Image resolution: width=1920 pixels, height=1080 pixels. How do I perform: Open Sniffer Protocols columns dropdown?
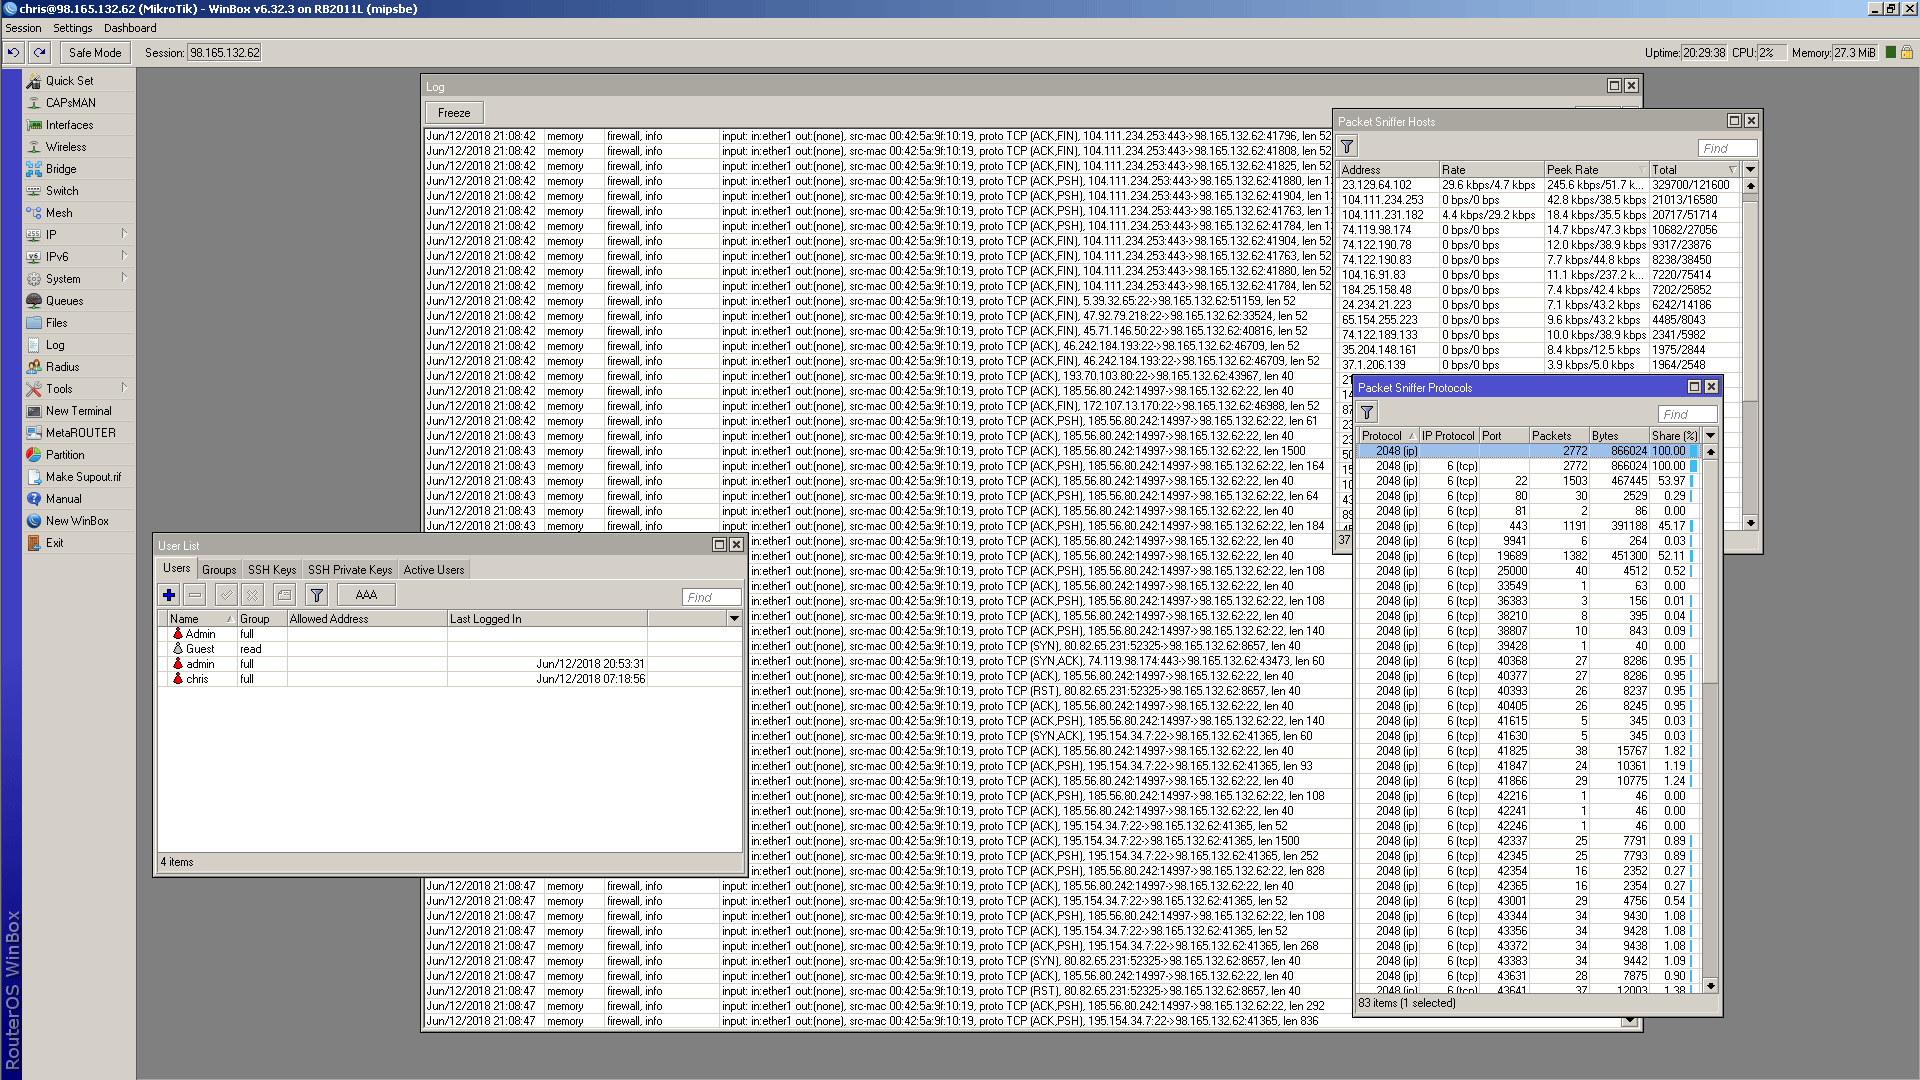pyautogui.click(x=1710, y=436)
